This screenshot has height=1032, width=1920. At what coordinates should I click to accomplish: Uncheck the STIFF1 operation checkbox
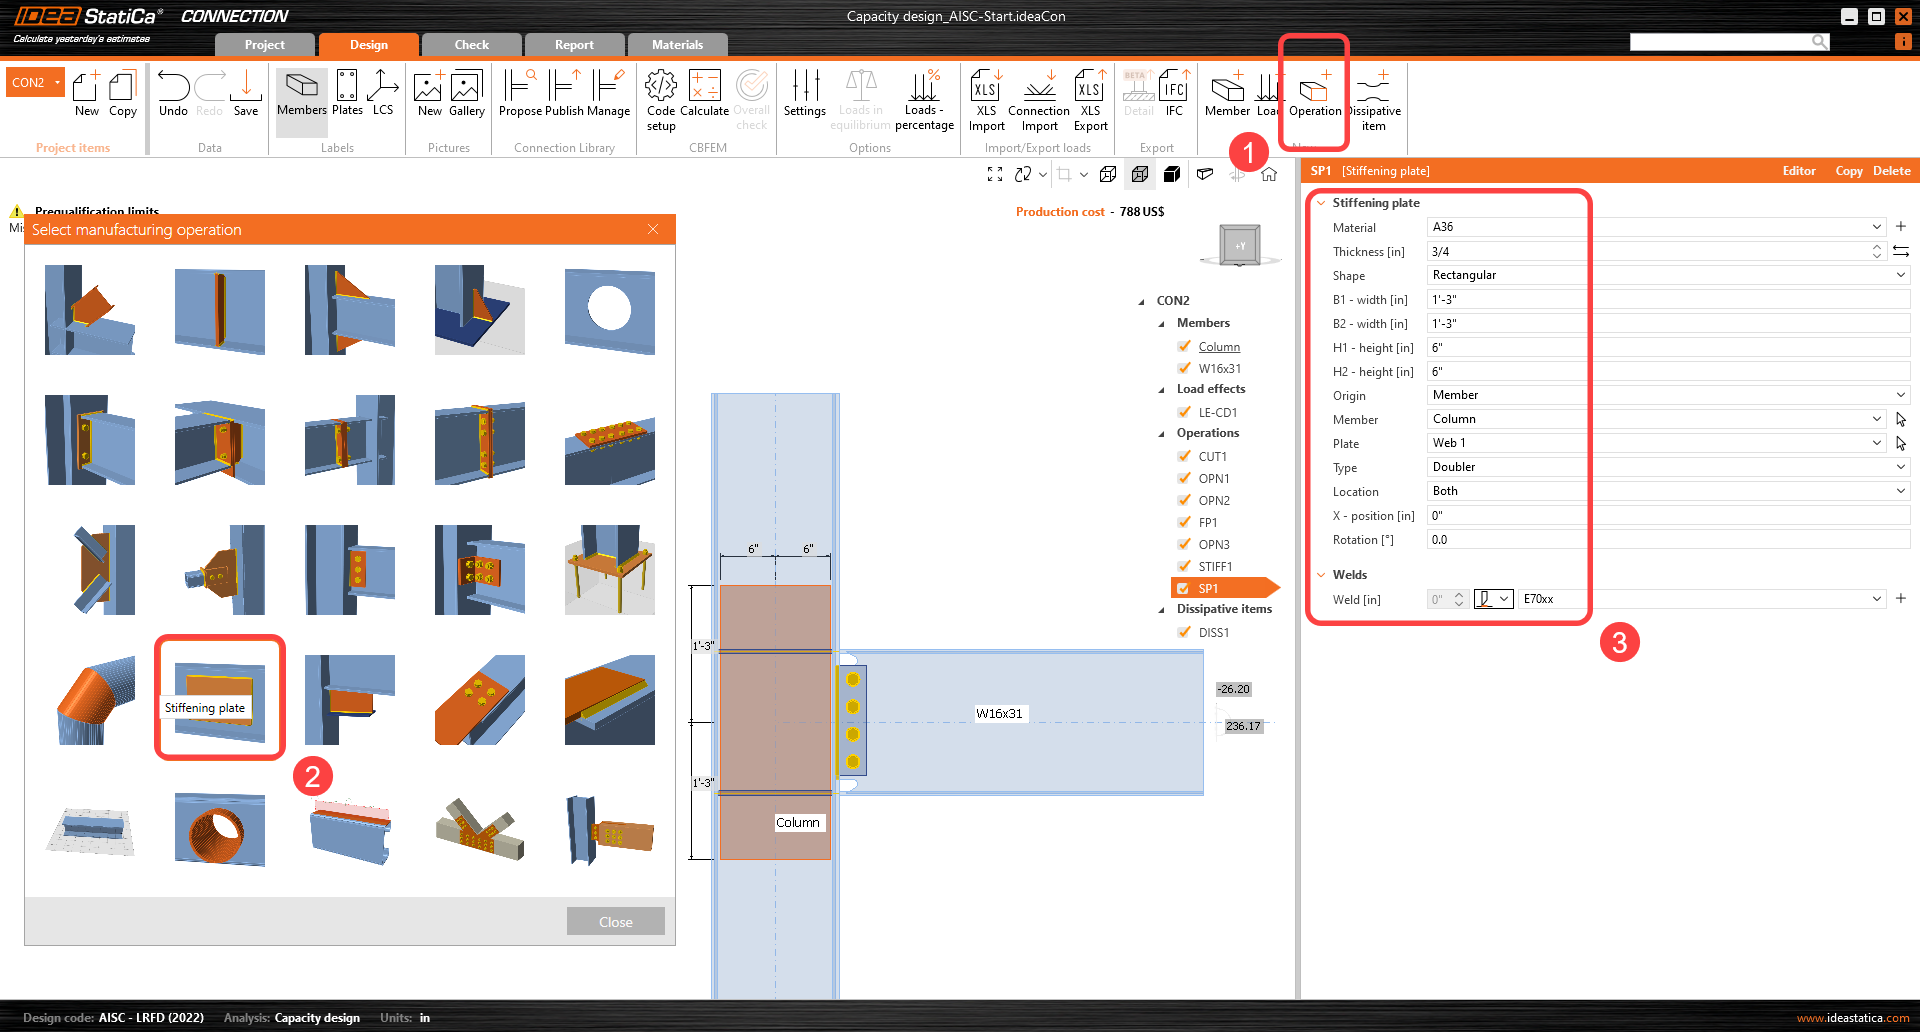1185,566
